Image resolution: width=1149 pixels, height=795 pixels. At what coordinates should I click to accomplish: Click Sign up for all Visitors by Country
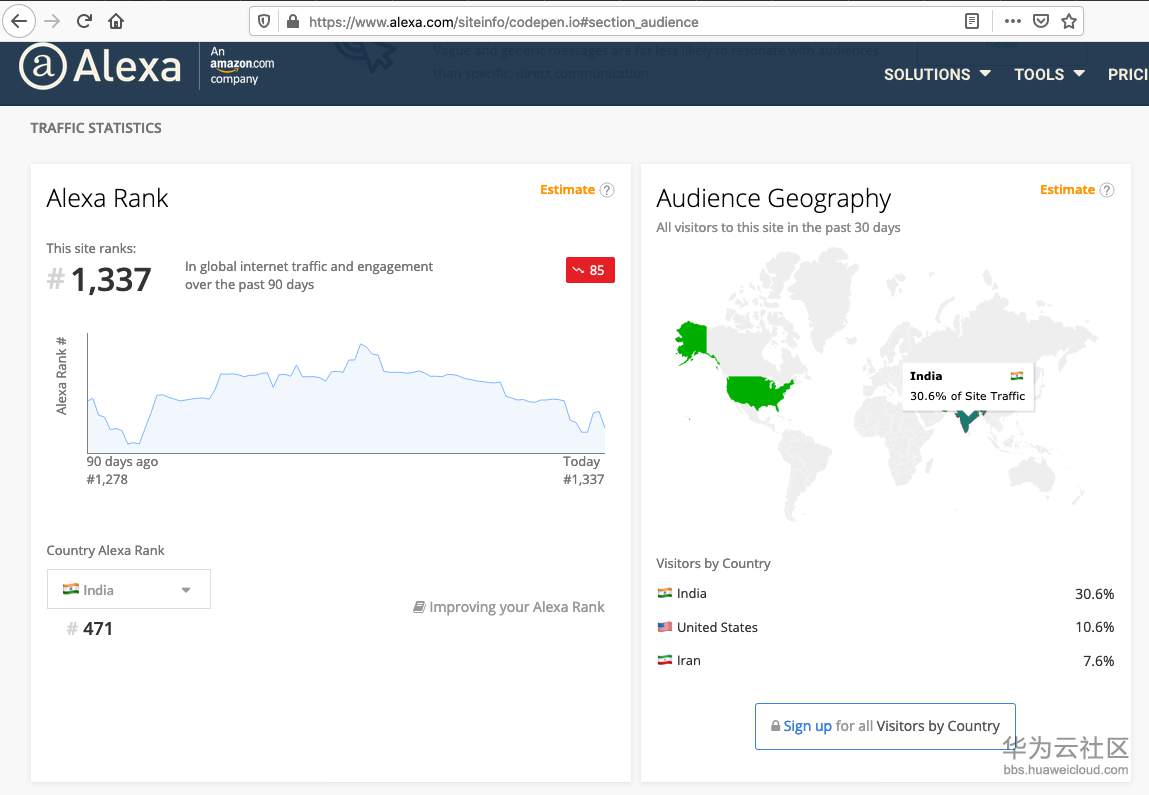(x=885, y=726)
